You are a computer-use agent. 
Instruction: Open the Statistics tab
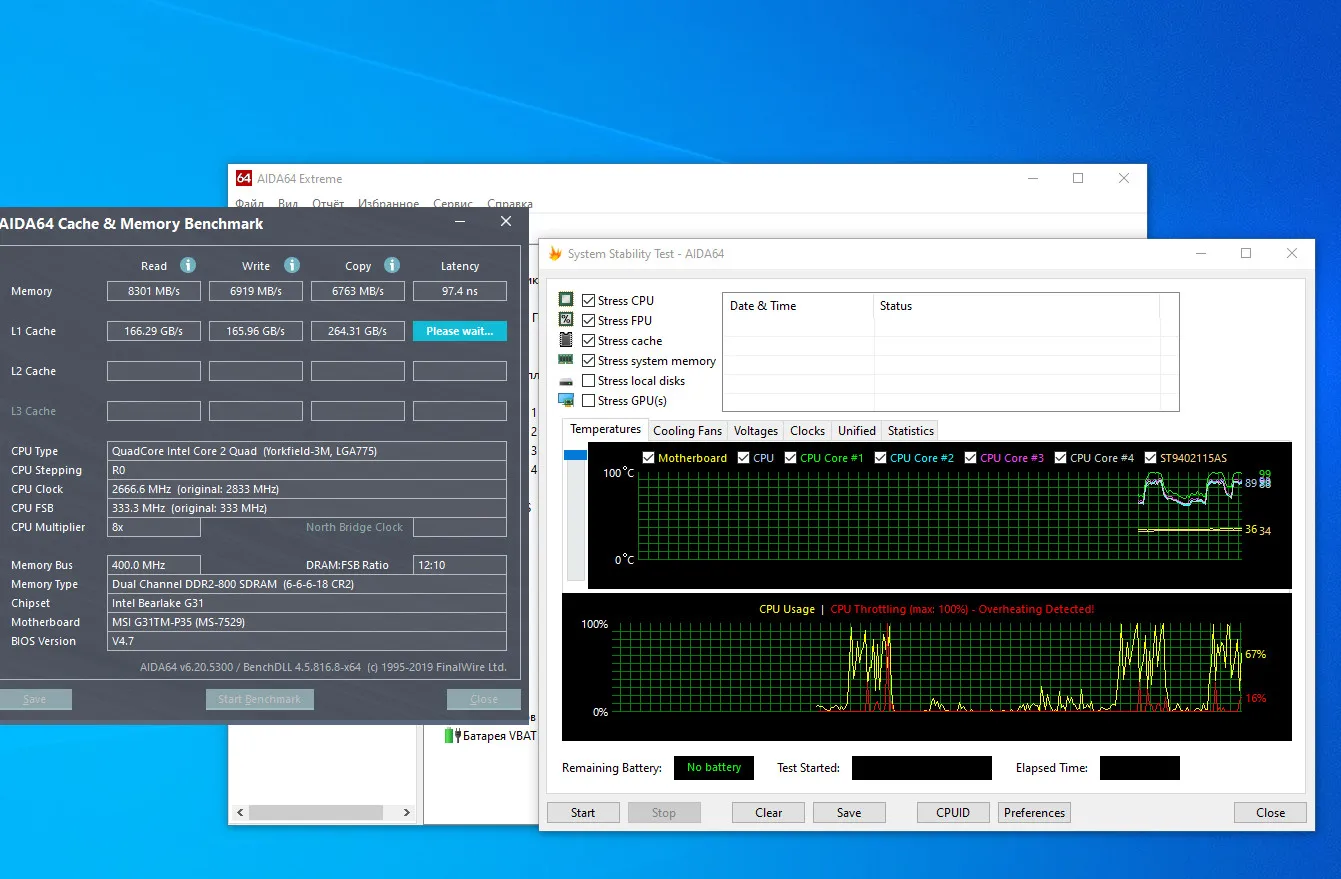(910, 431)
